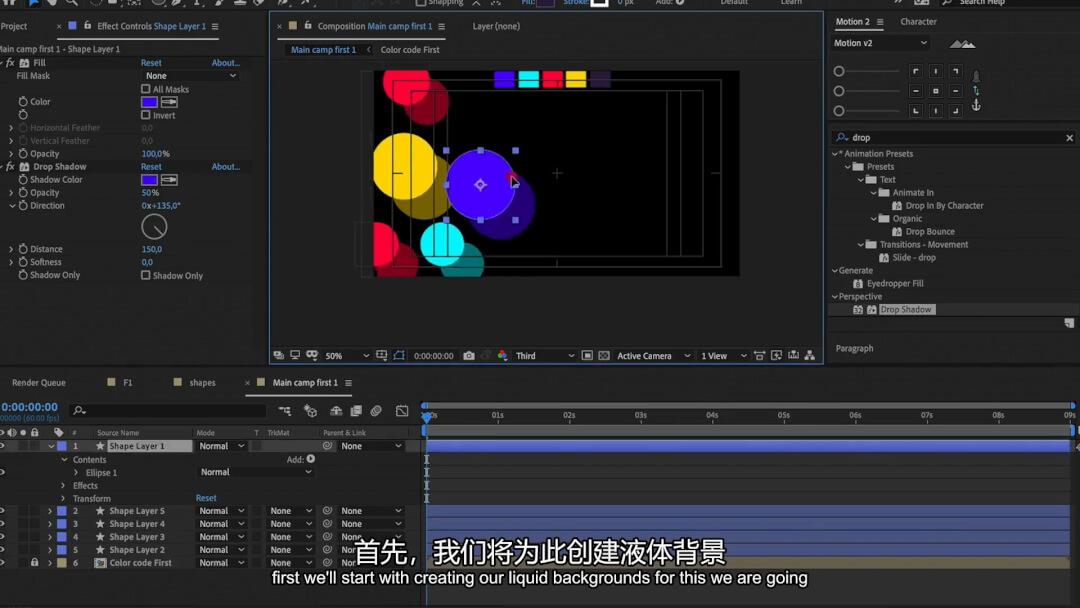
Task: Open the Project panel tab
Action: coord(14,26)
